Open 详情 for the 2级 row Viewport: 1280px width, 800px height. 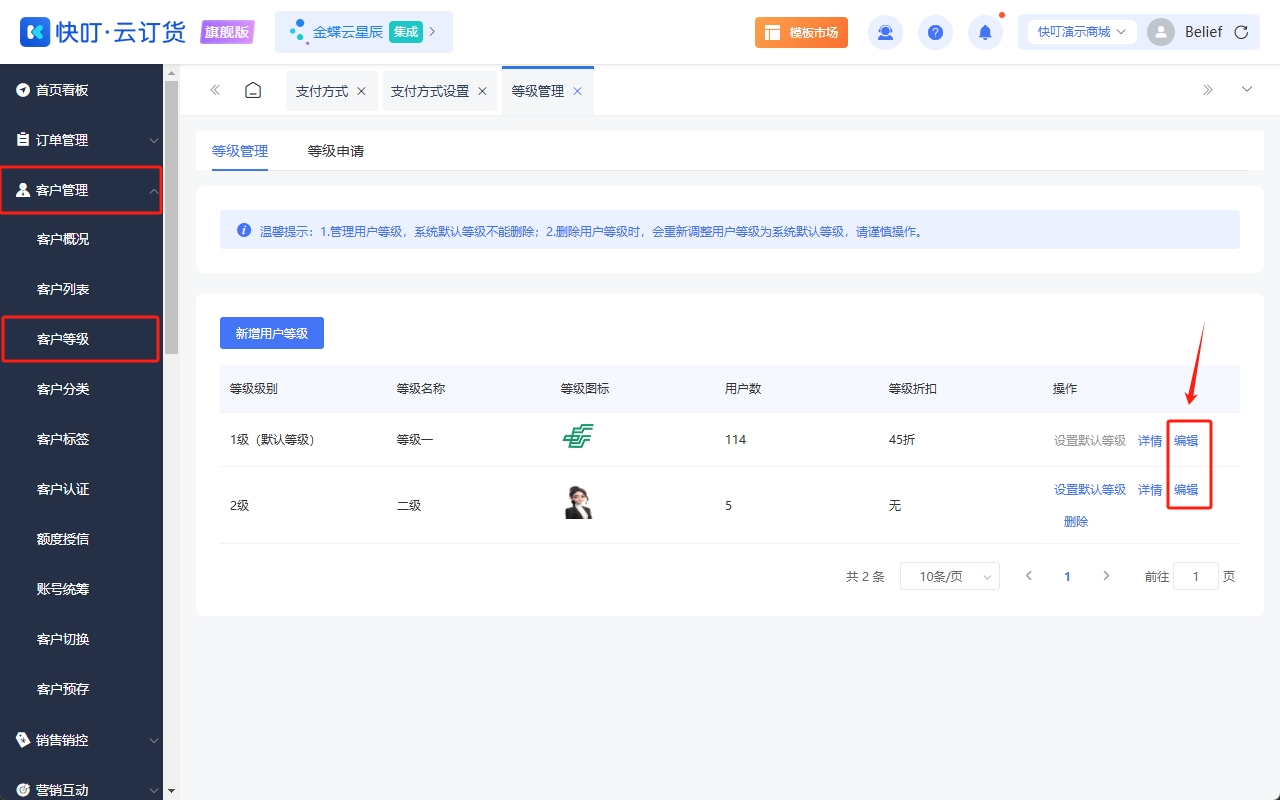1150,490
